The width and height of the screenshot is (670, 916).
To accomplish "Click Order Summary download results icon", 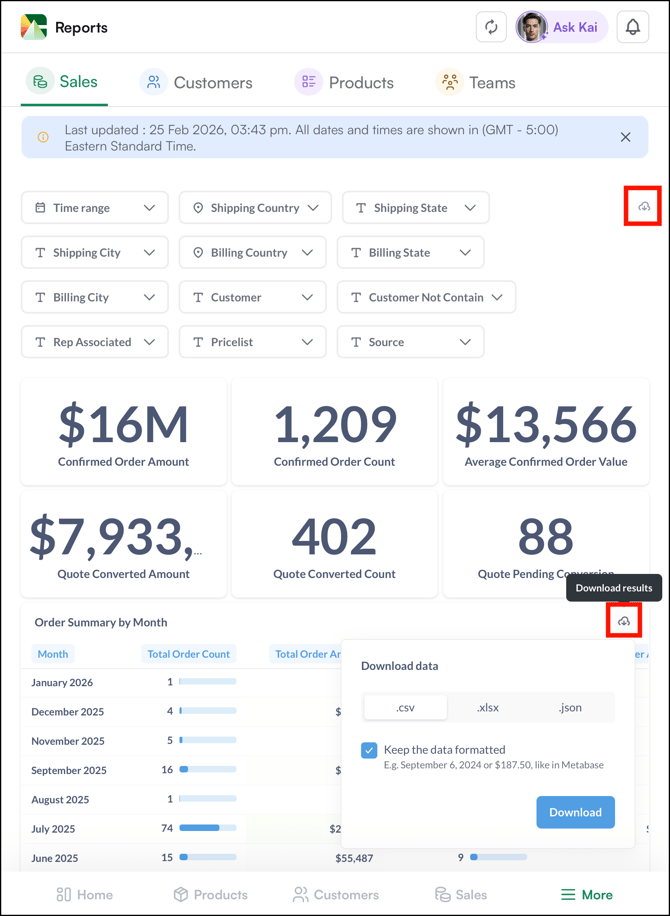I will point(624,622).
